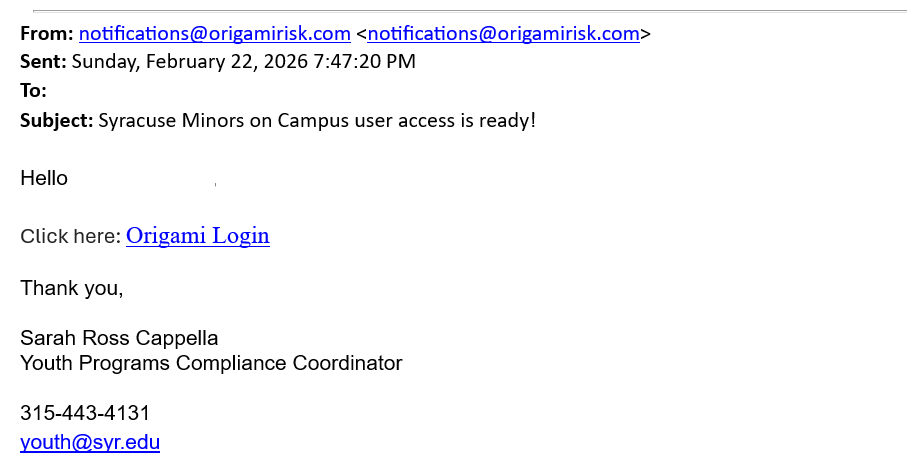Open the Origami Login link
917x474 pixels.
tap(198, 236)
